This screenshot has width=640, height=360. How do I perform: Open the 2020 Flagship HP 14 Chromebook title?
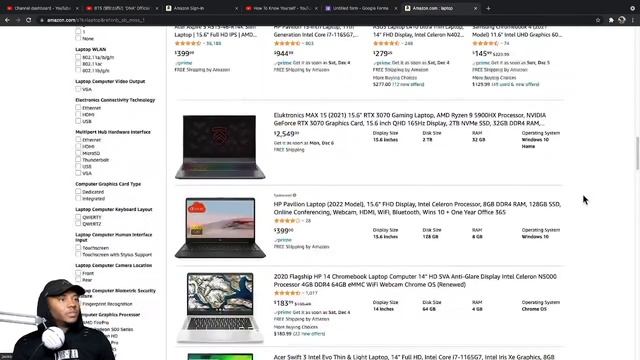[415, 280]
